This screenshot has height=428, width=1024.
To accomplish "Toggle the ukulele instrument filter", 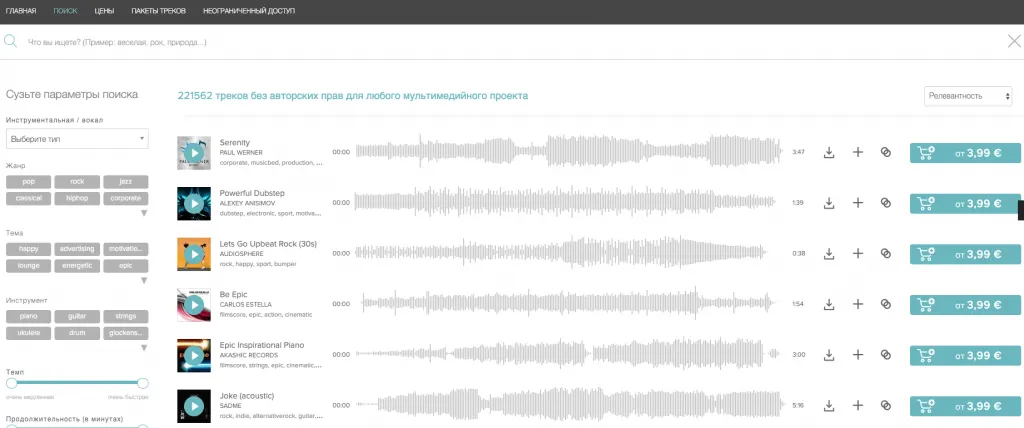I will 28,333.
